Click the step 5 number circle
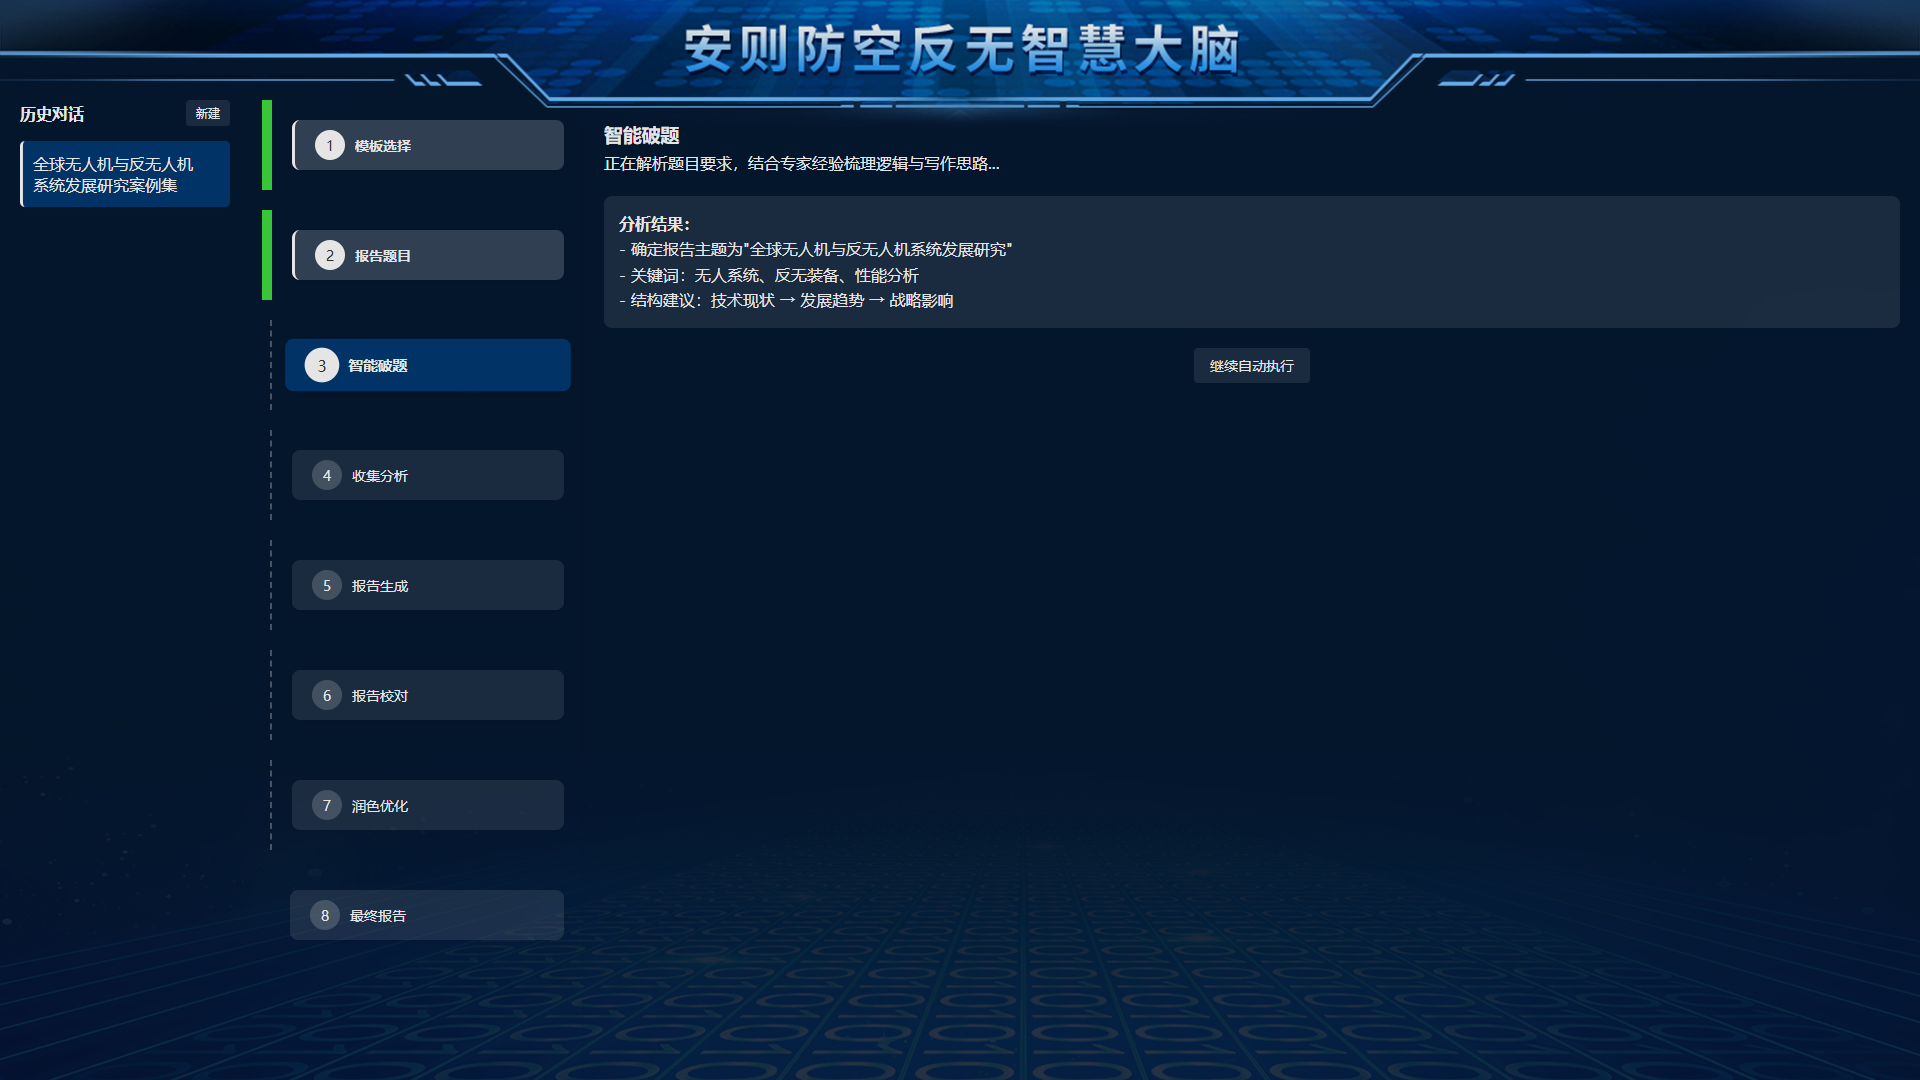This screenshot has width=1920, height=1080. [327, 586]
